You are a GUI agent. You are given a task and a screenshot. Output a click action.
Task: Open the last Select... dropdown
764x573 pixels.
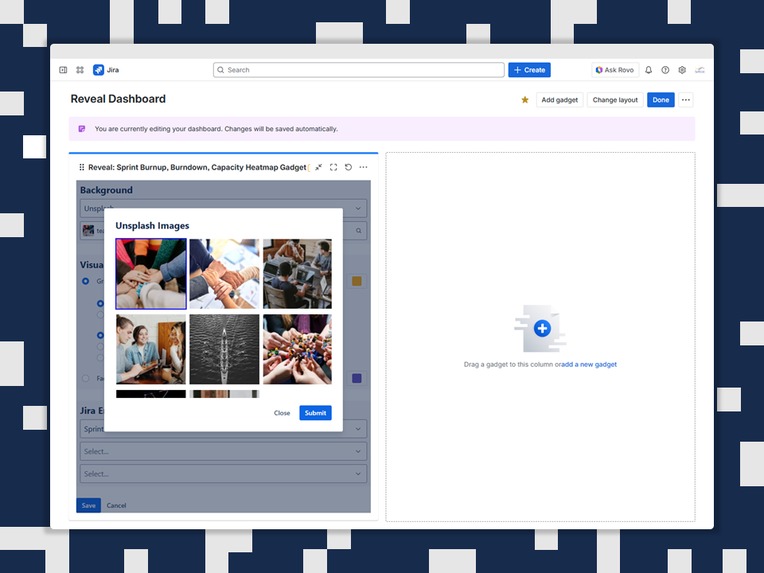click(x=223, y=474)
